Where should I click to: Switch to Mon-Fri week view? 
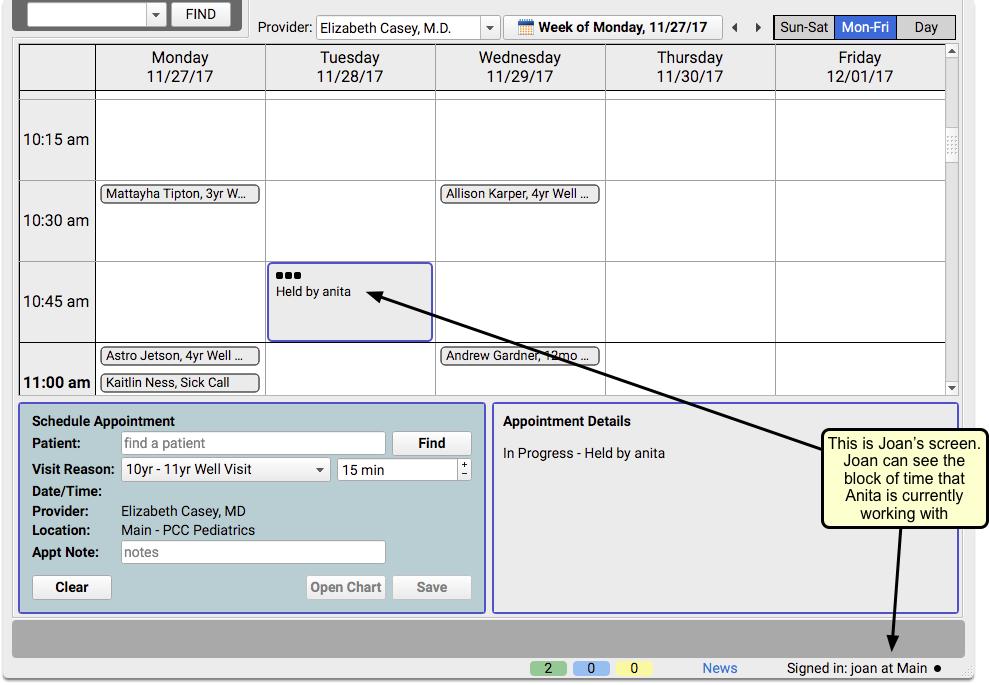coord(865,28)
